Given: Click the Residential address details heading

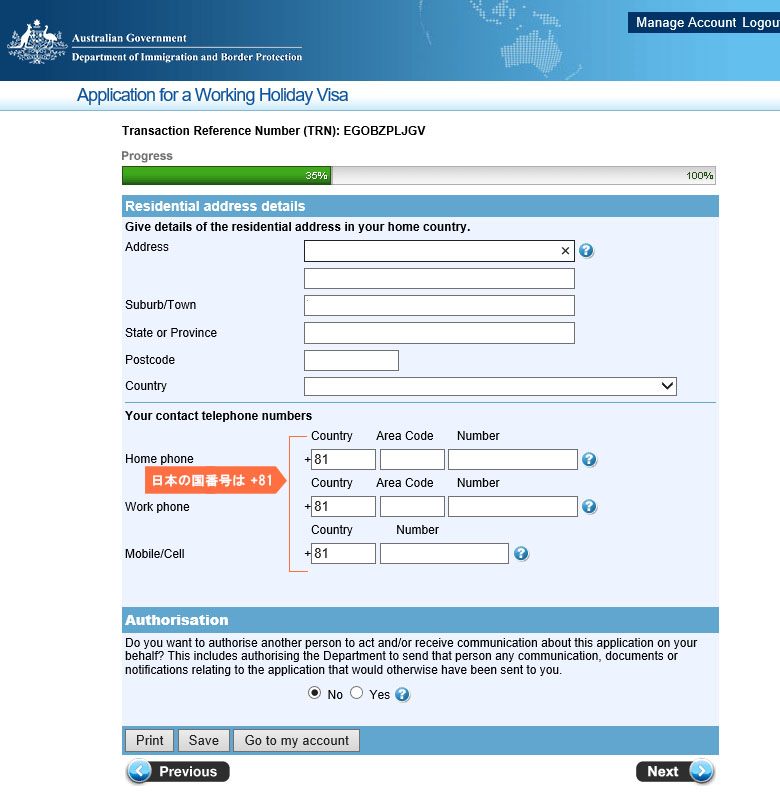Looking at the screenshot, I should pyautogui.click(x=215, y=206).
